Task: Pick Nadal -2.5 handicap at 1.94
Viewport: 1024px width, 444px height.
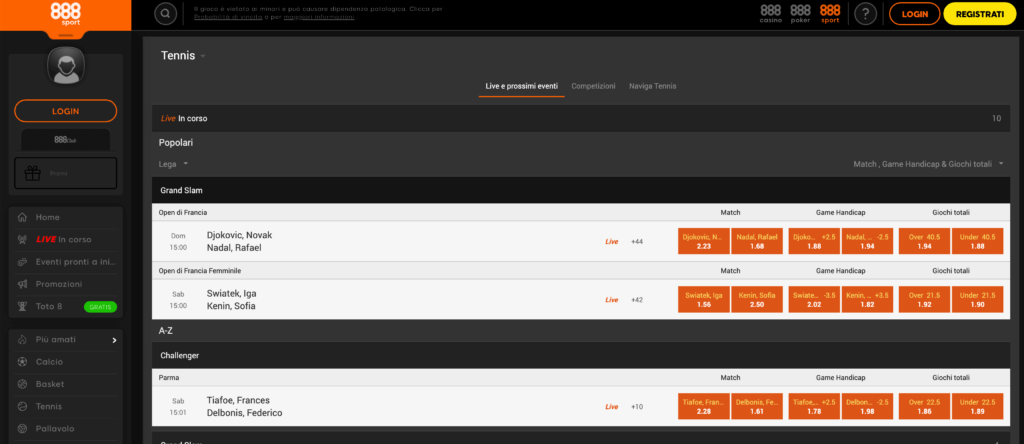Action: (x=867, y=242)
